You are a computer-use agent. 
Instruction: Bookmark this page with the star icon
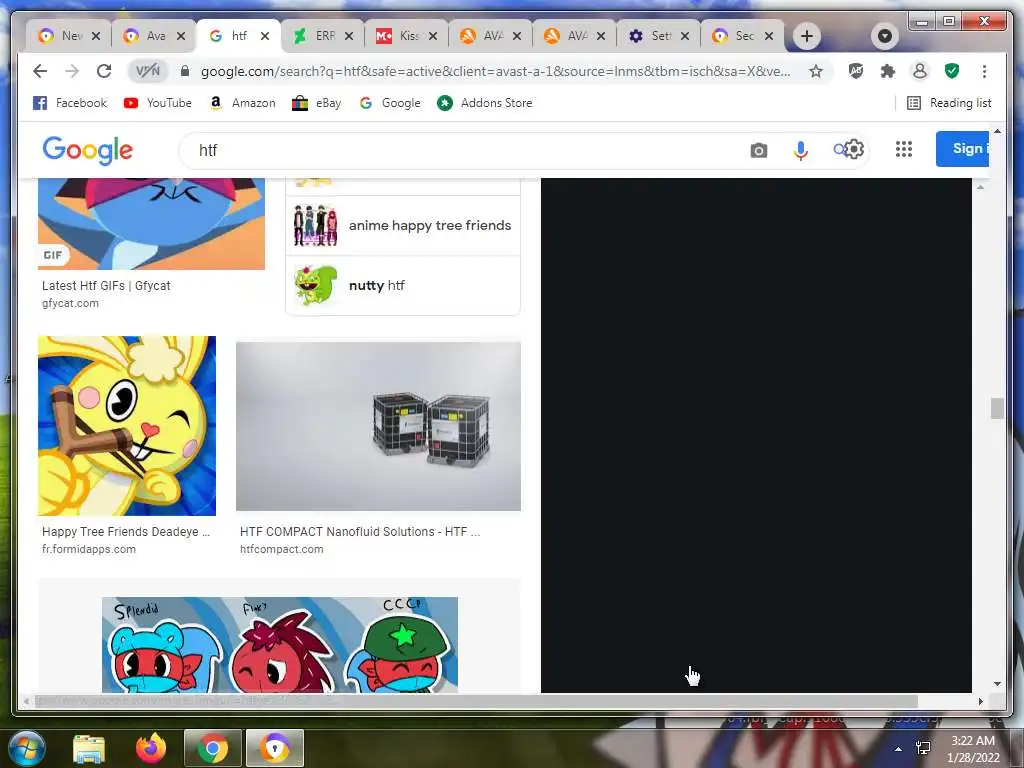click(x=816, y=71)
